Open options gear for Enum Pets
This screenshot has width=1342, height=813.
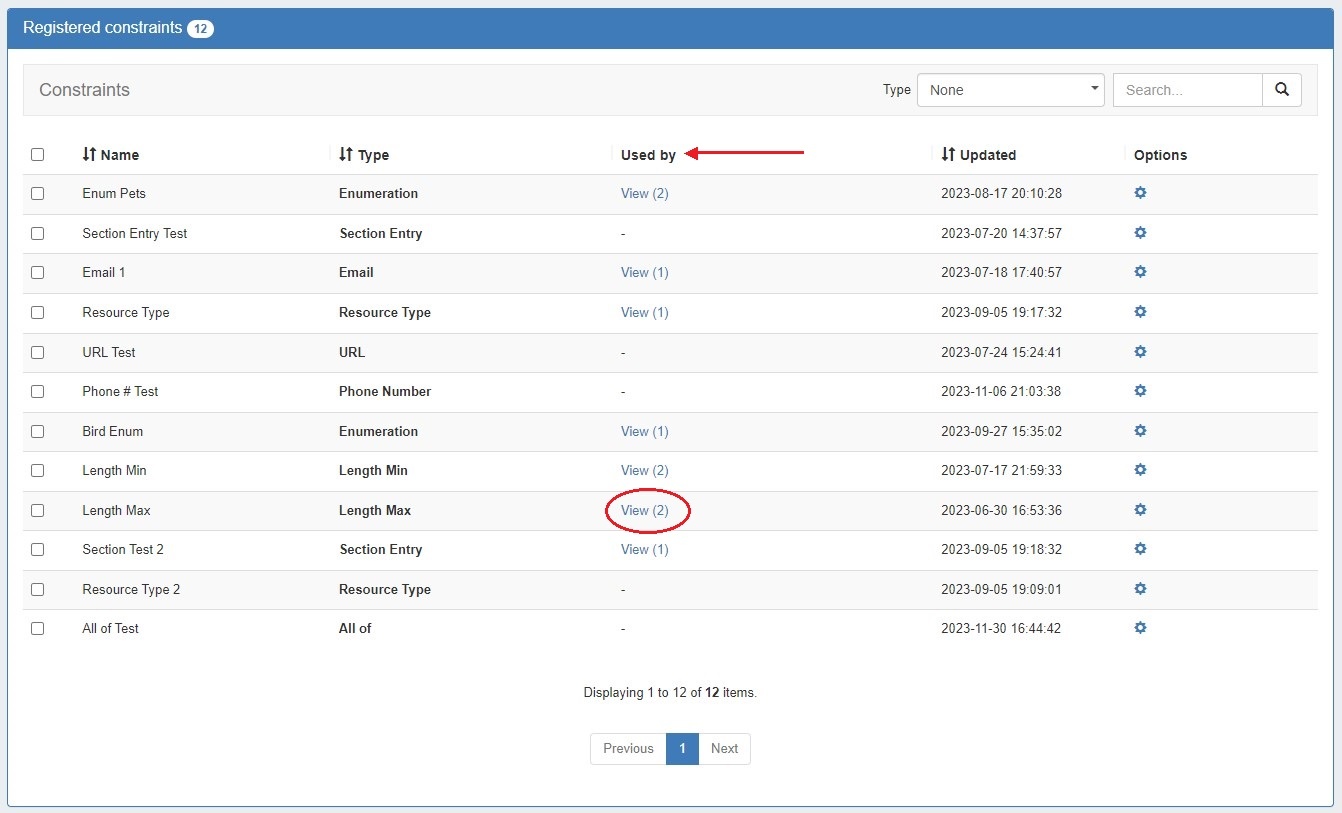[1140, 193]
